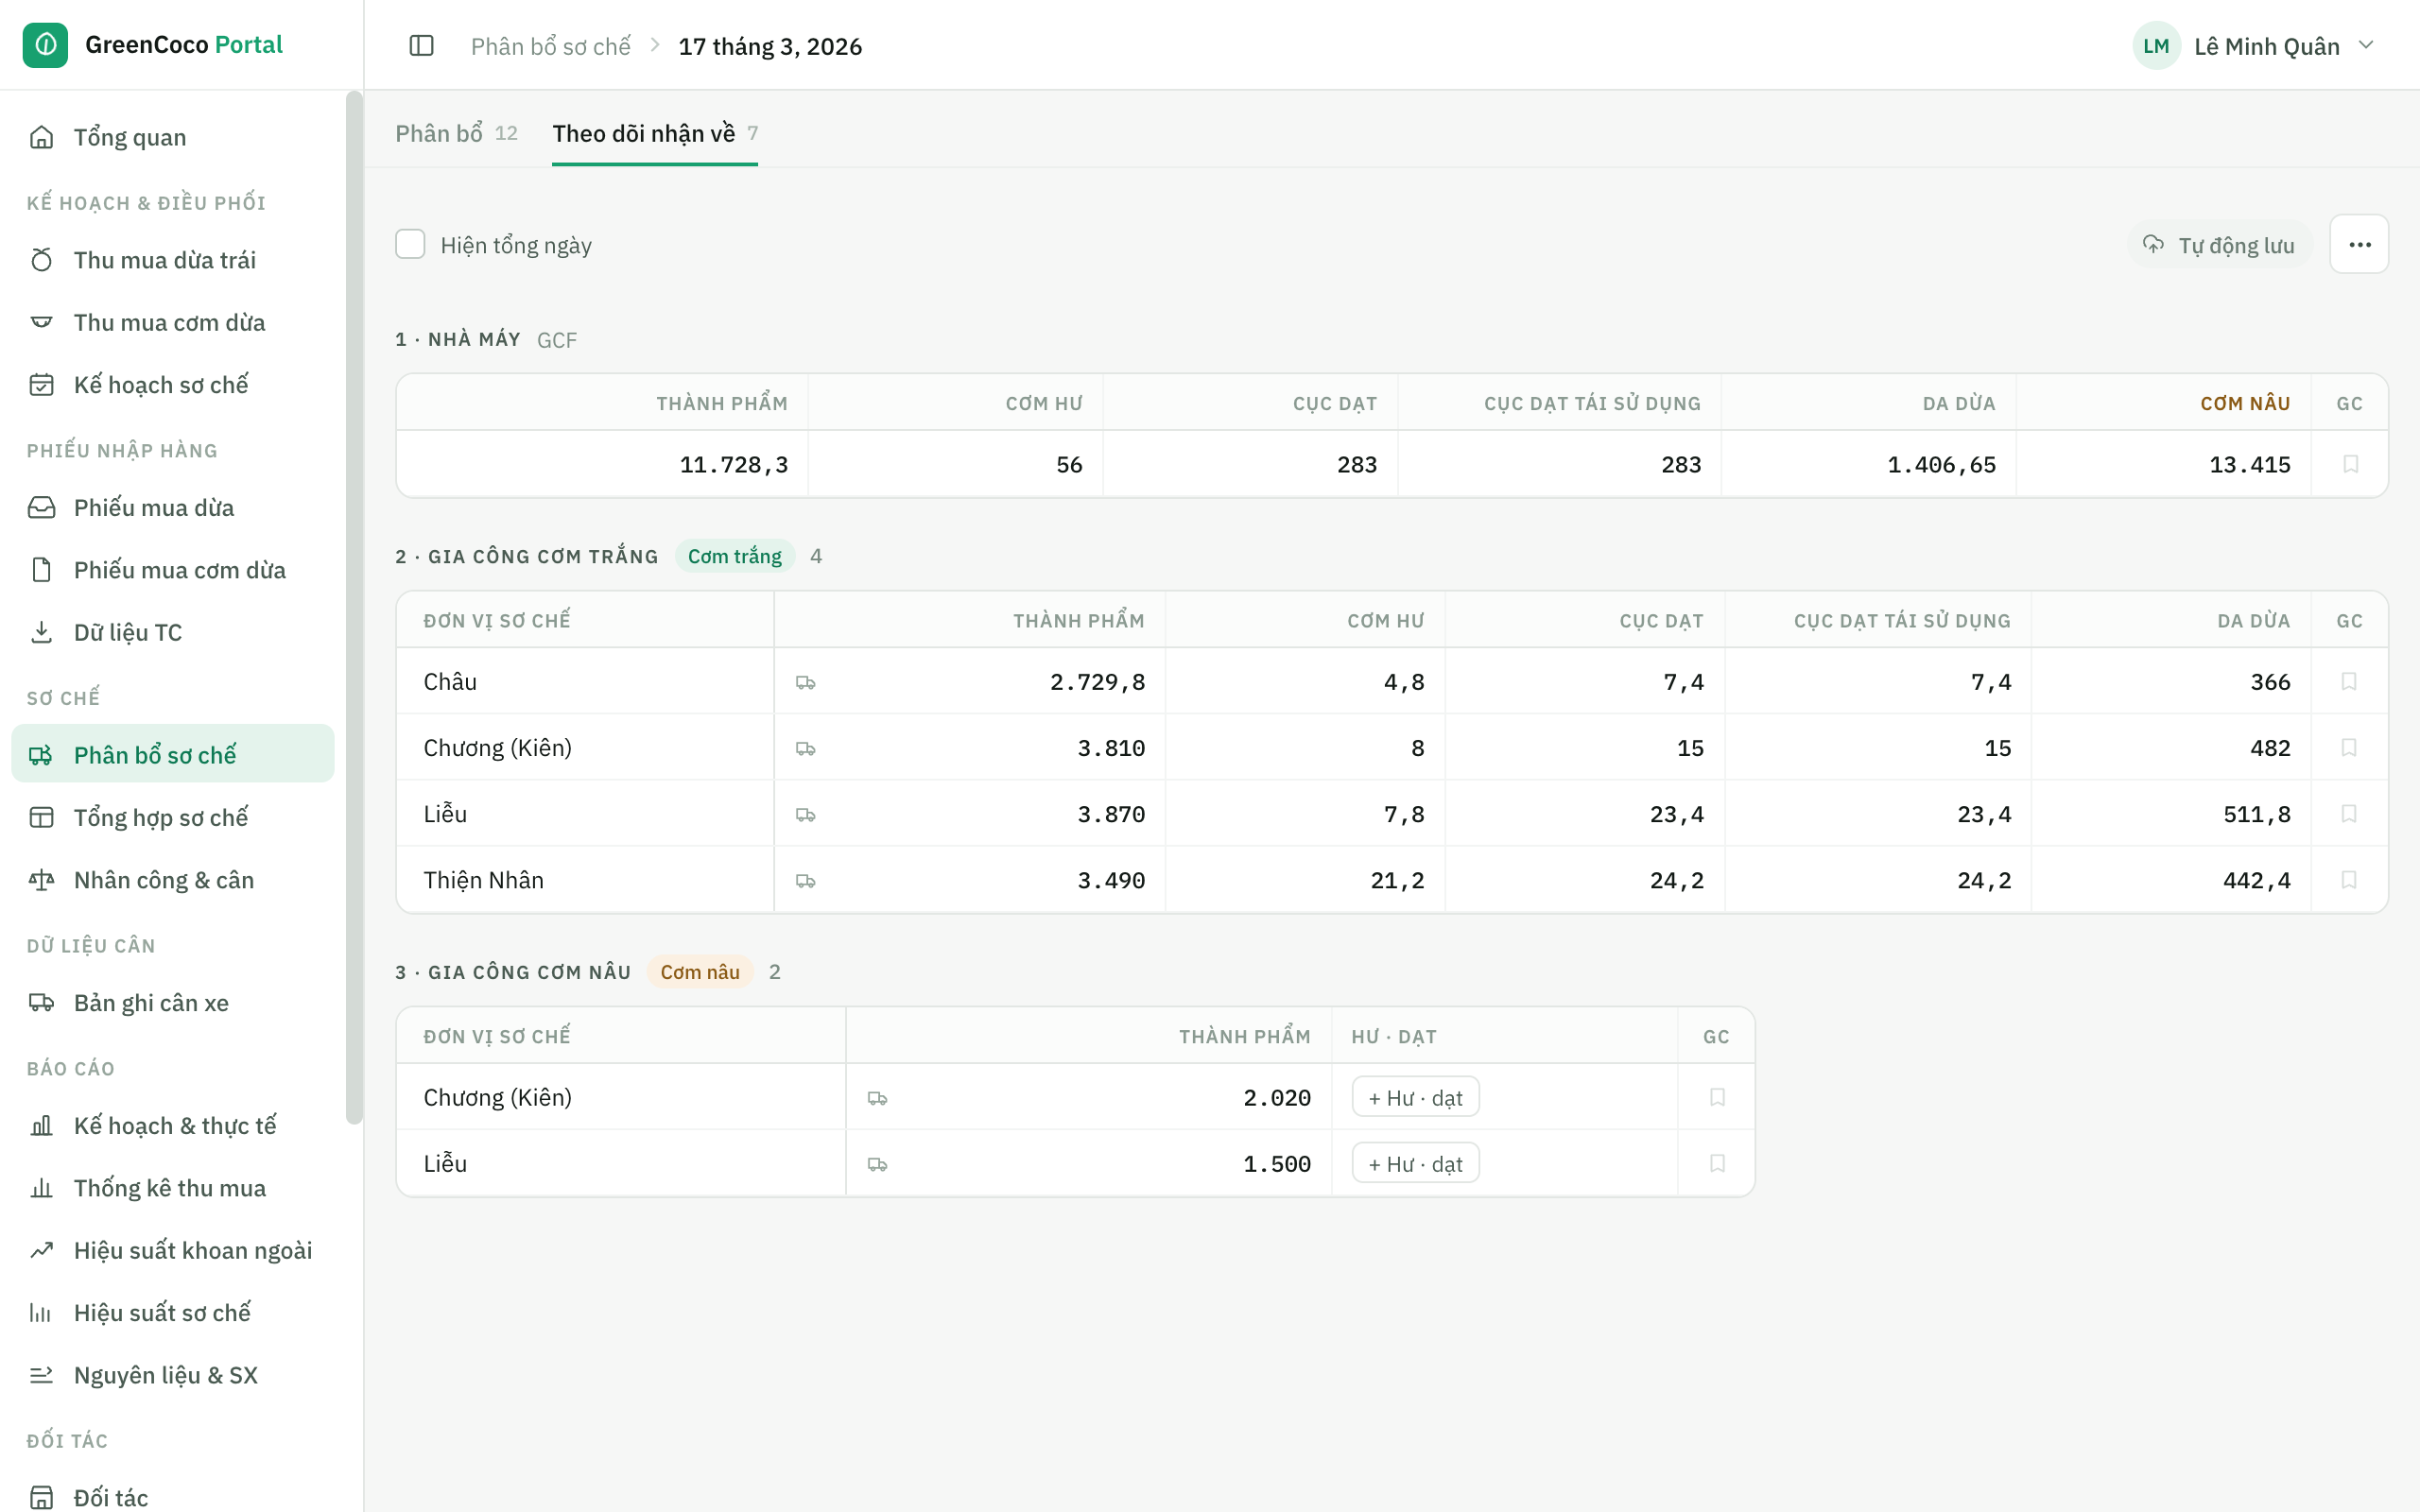Click the sidebar vertical scrollbar
The height and width of the screenshot is (1512, 2420).
point(354,607)
